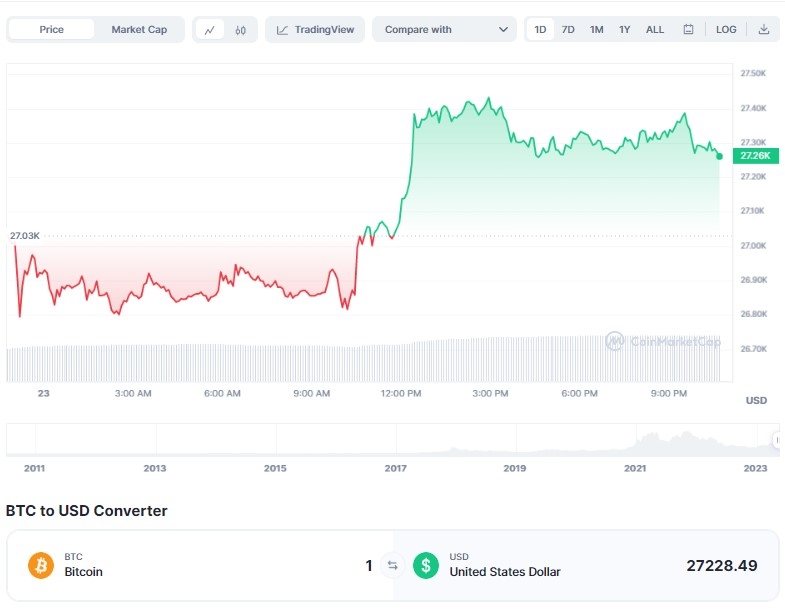Click the USD value 27228.49
Screen dimensions: 785x616
point(721,565)
